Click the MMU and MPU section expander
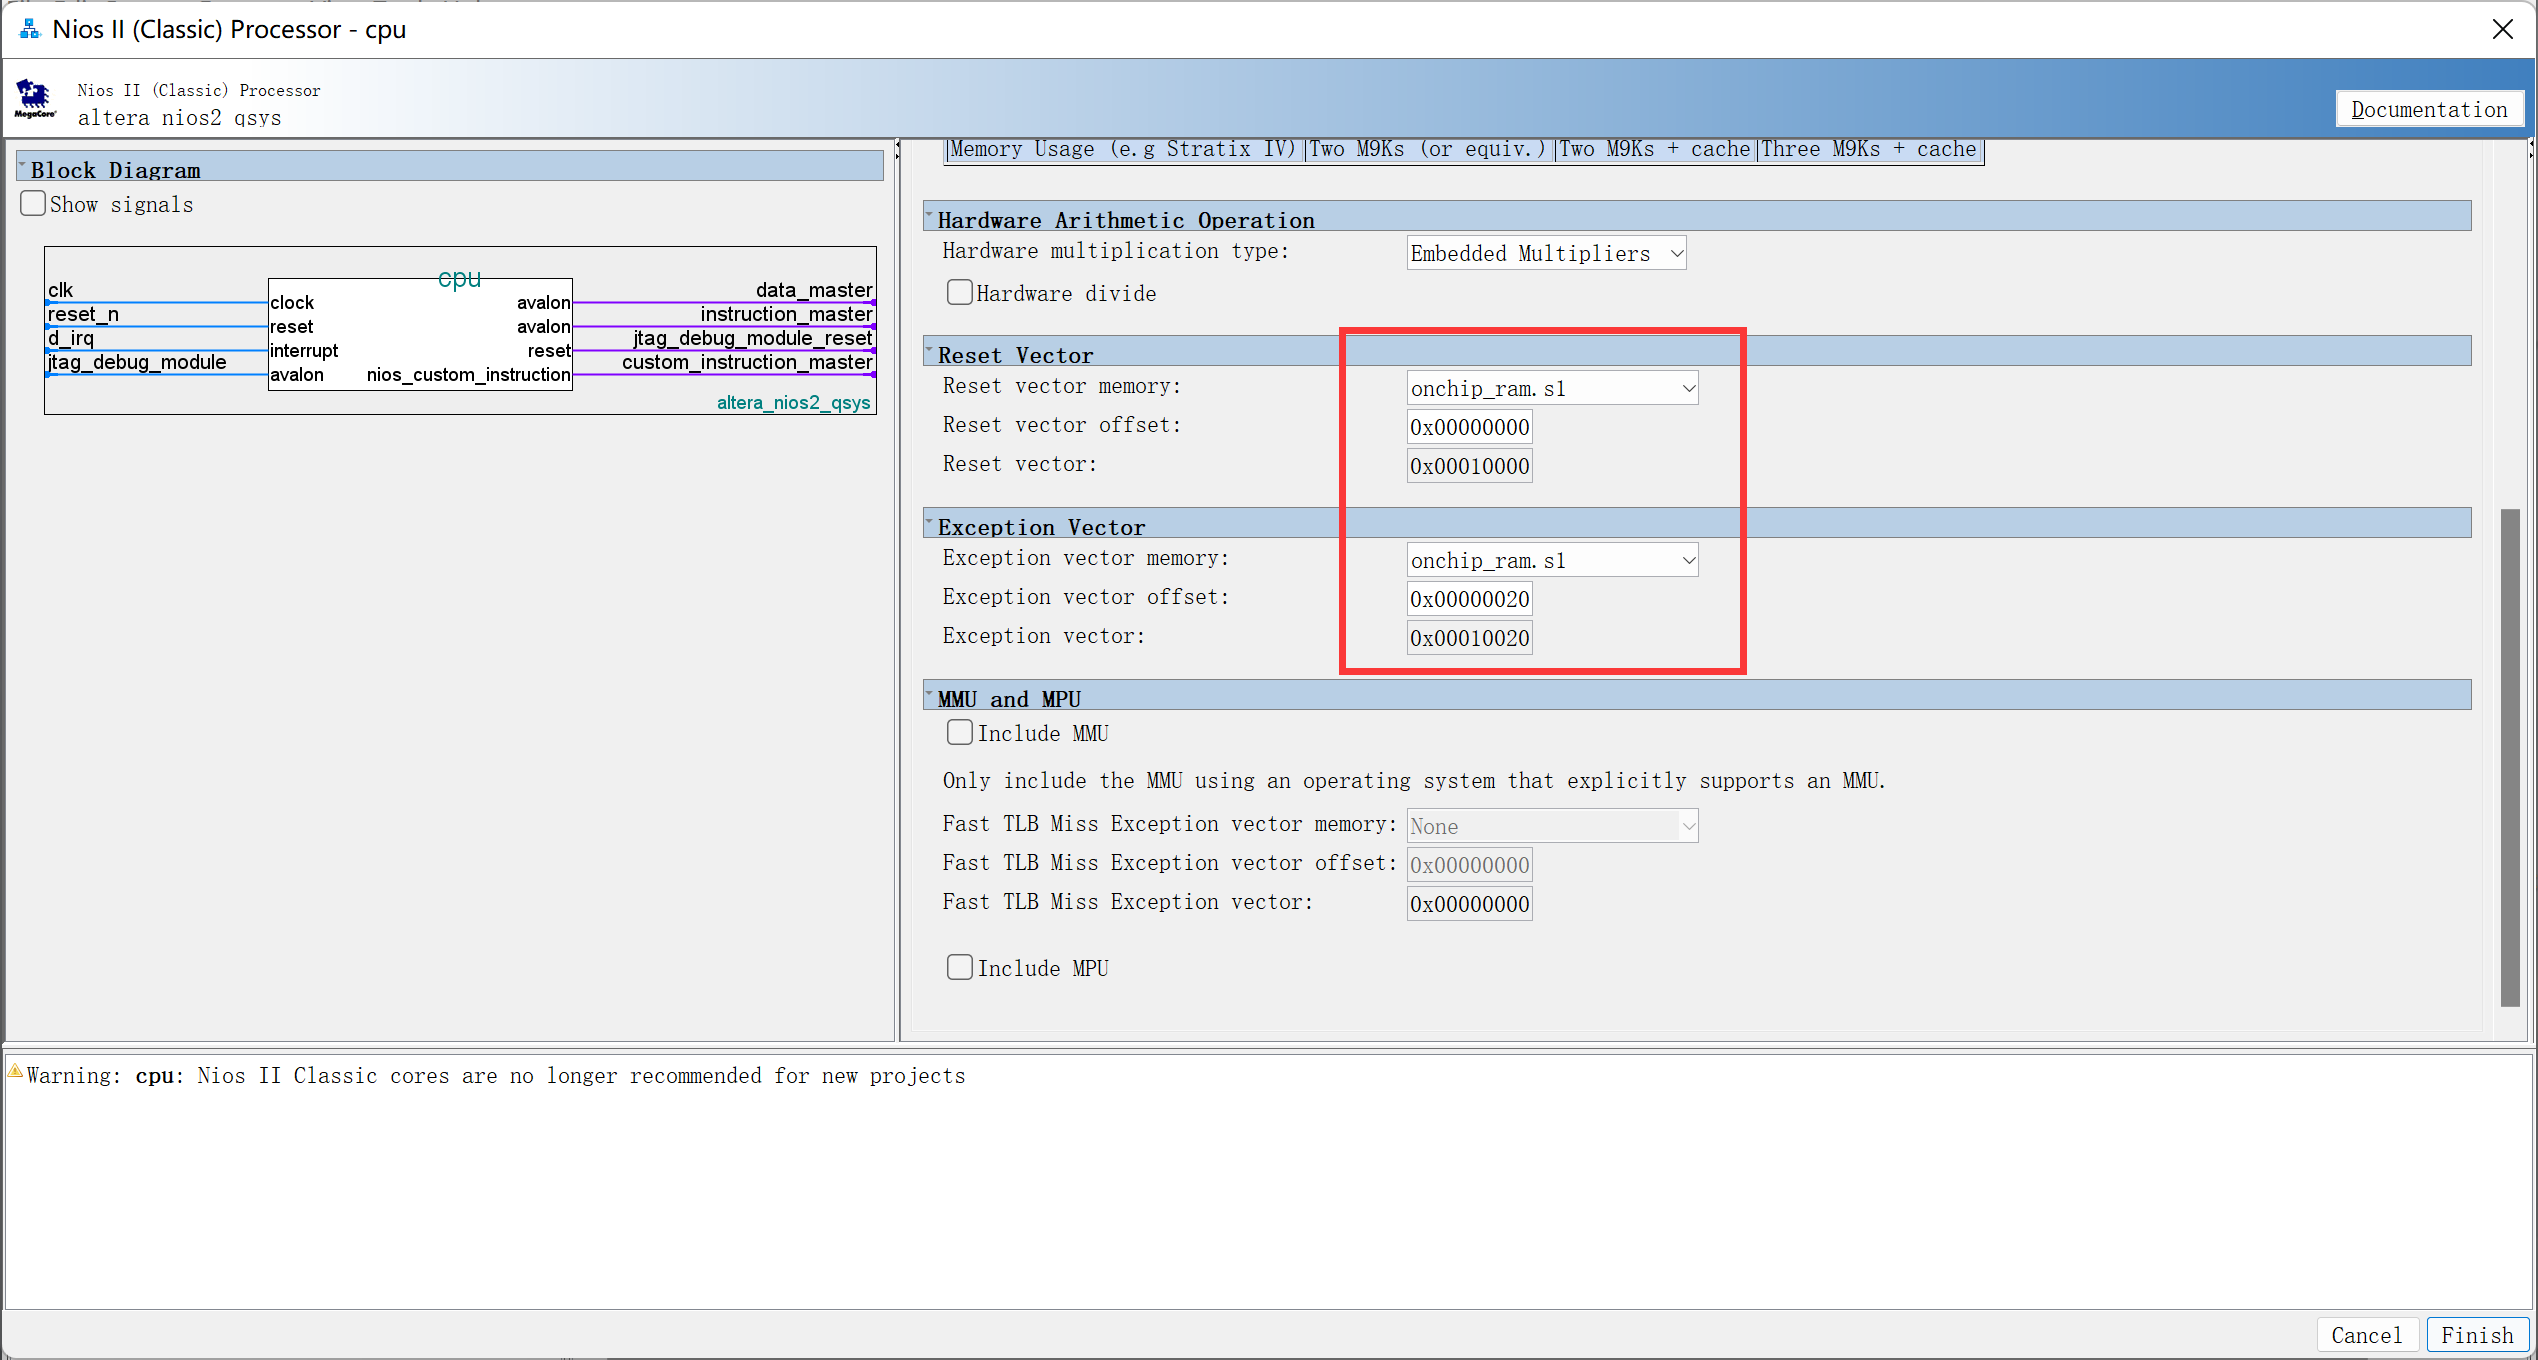 [x=932, y=697]
